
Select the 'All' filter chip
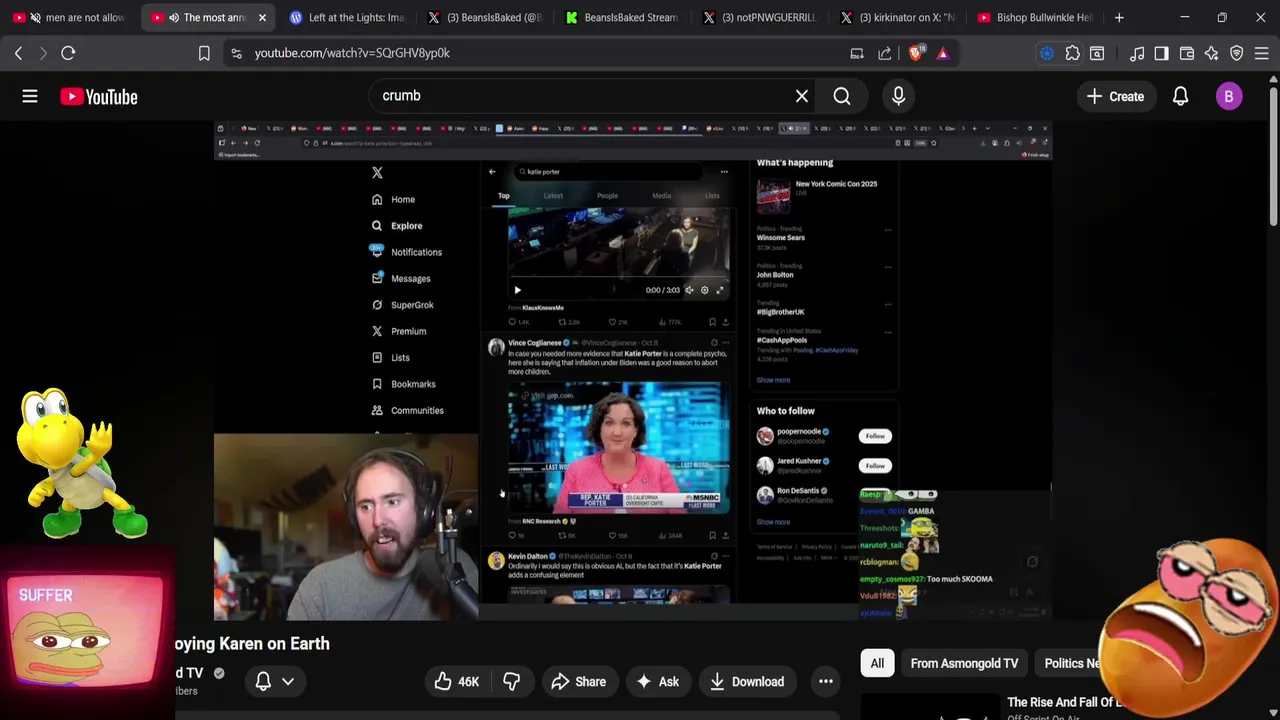coord(877,663)
